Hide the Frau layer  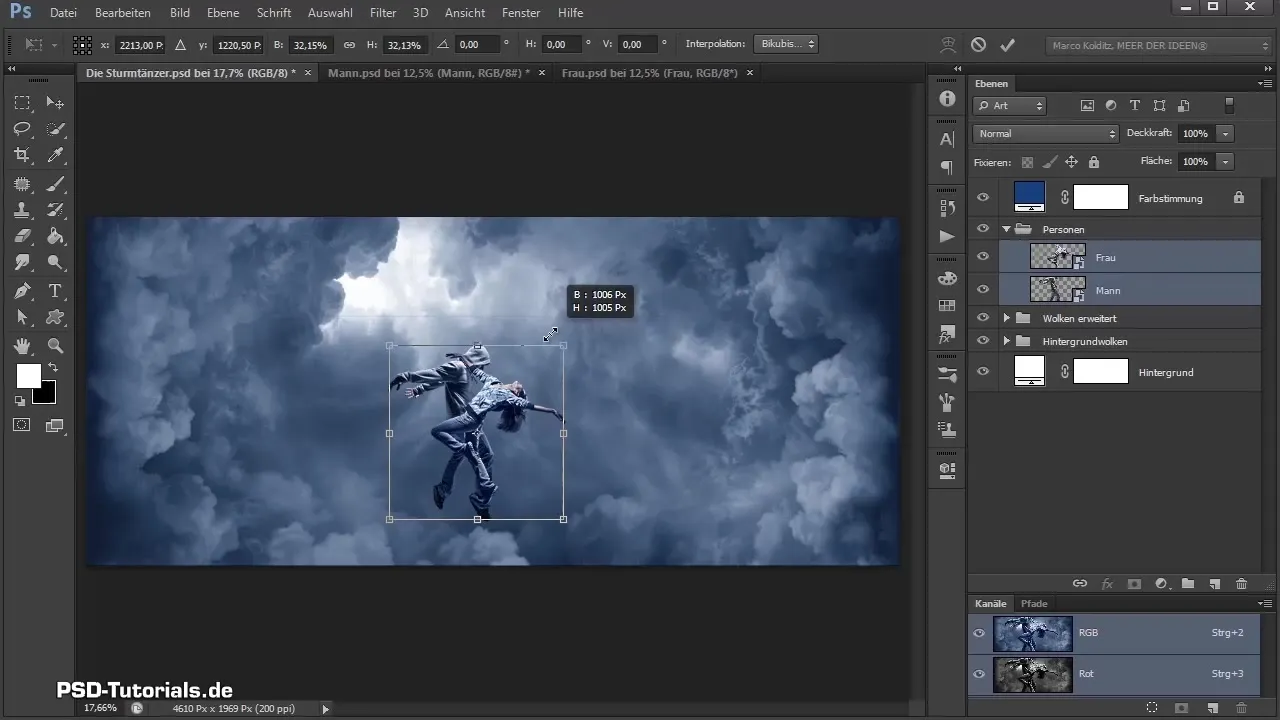(x=982, y=257)
